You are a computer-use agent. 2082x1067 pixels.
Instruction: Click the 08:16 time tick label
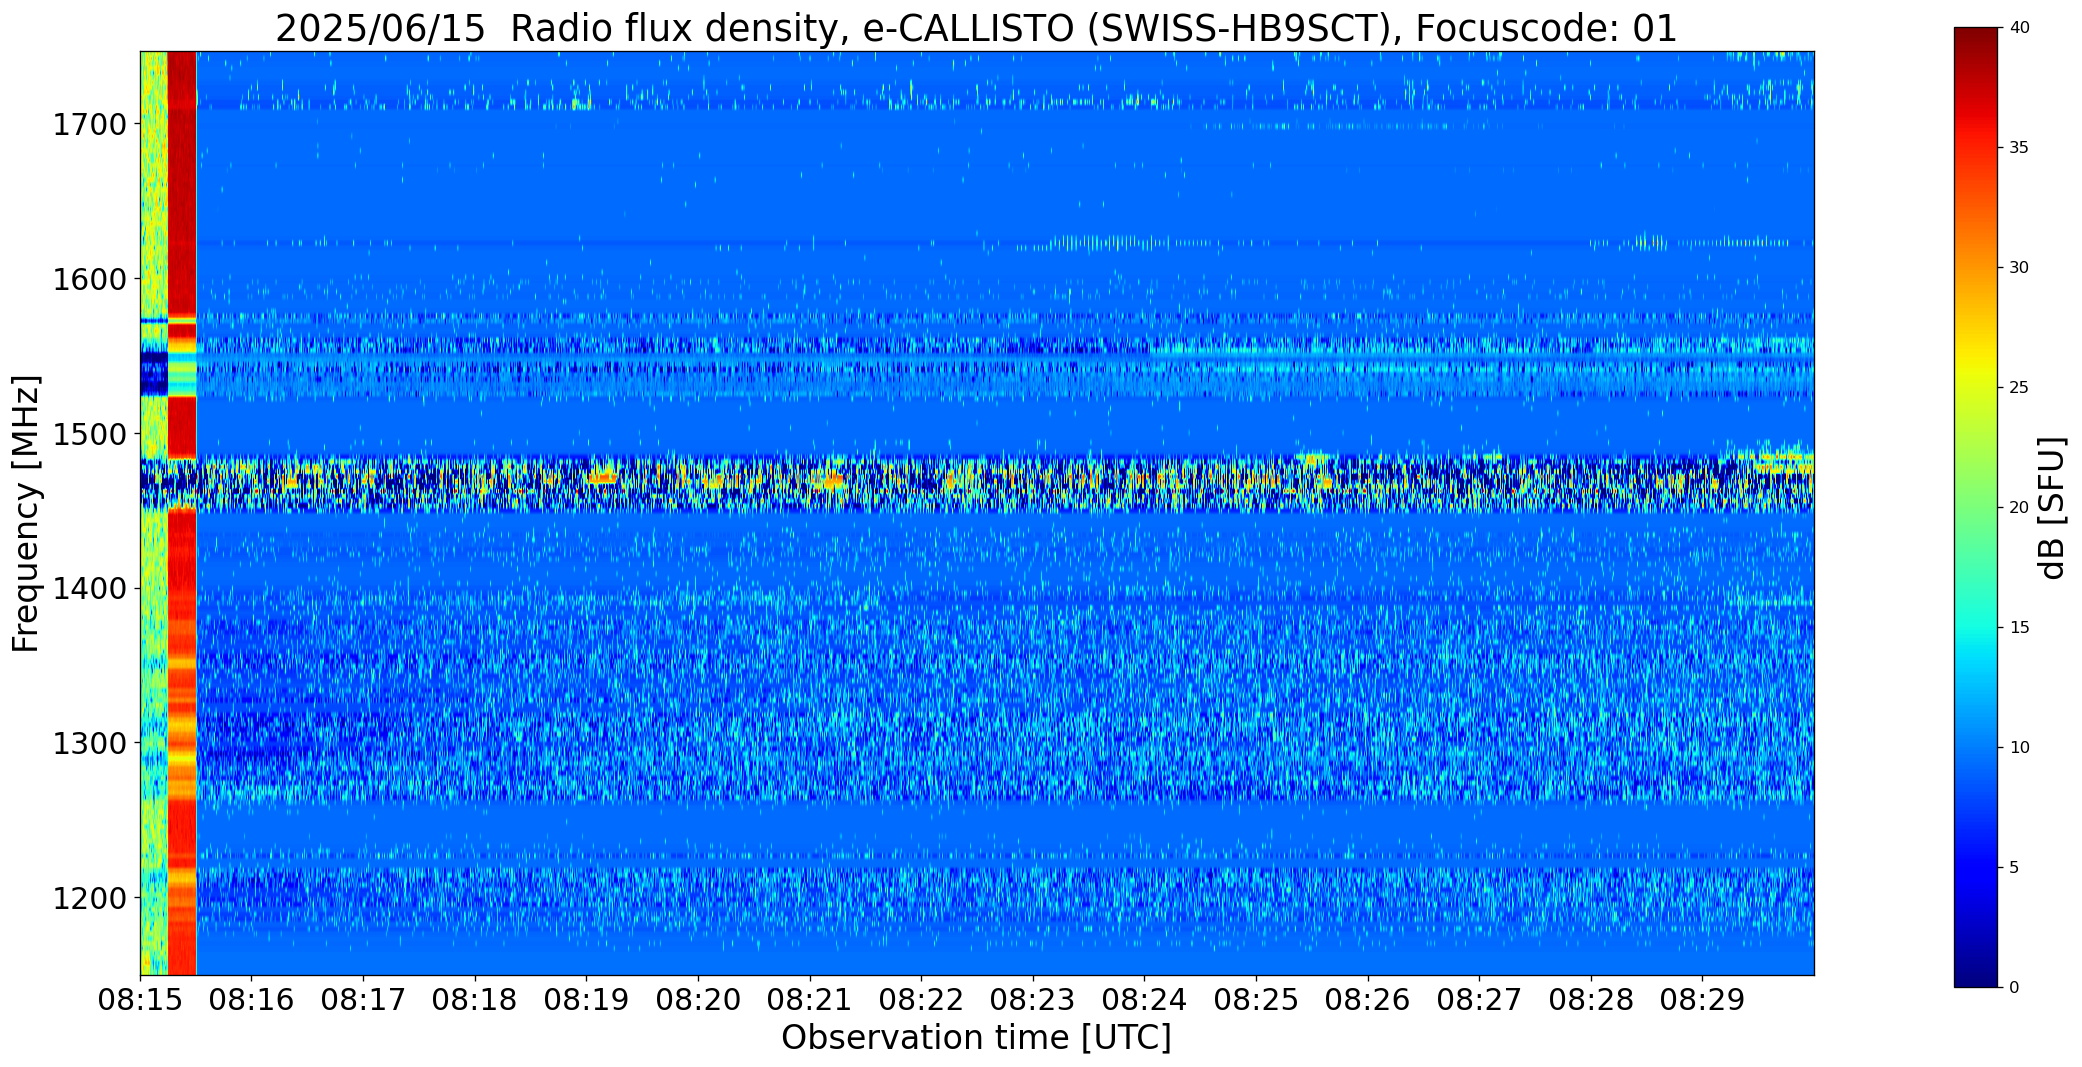click(251, 1000)
